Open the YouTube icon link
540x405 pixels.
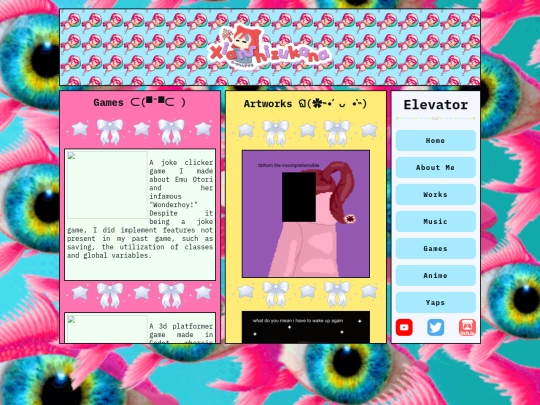click(404, 327)
